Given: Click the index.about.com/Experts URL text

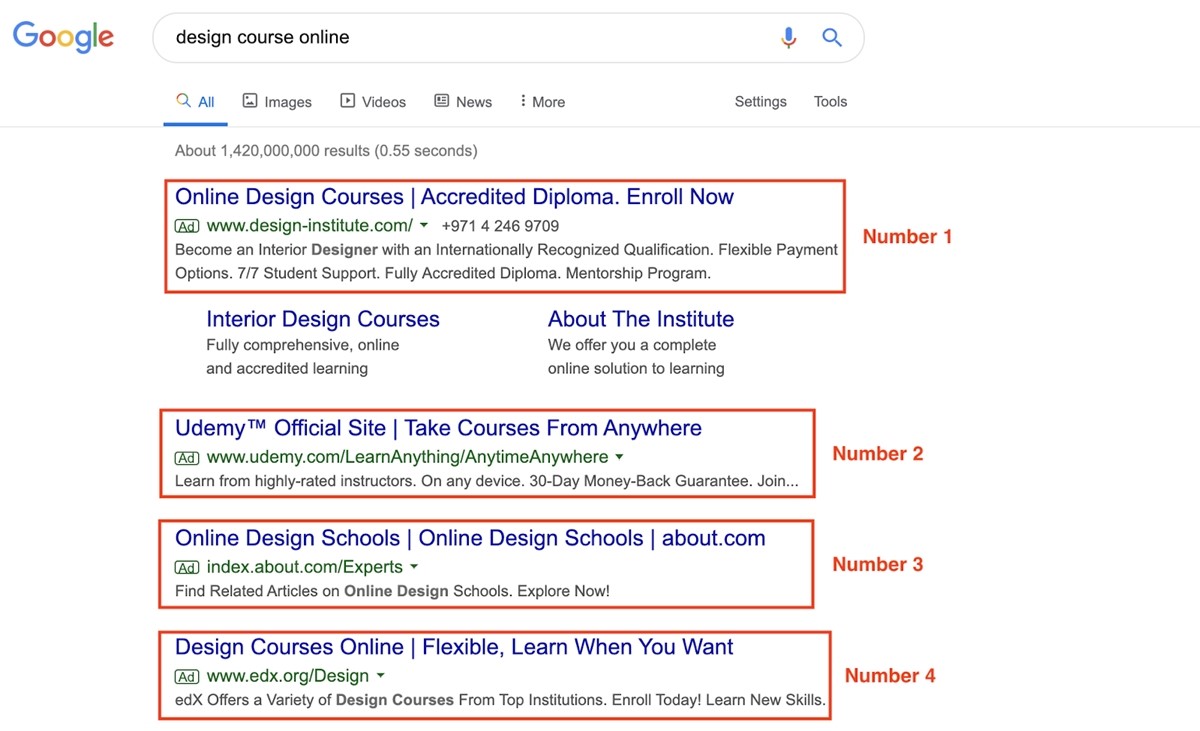Looking at the screenshot, I should 305,567.
